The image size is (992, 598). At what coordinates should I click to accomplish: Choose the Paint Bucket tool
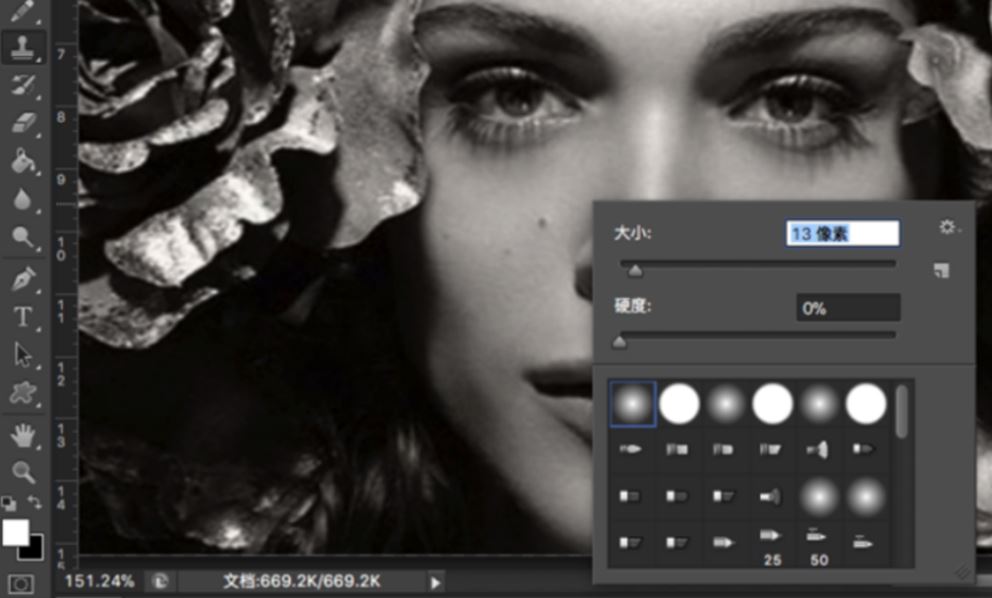click(x=22, y=160)
